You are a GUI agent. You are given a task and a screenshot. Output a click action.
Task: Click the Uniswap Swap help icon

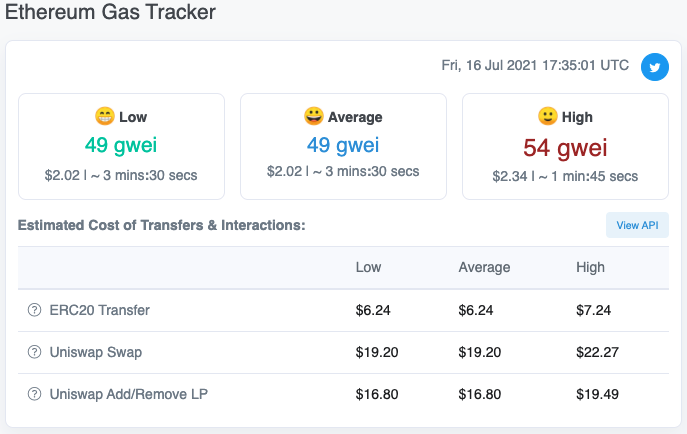[x=34, y=352]
